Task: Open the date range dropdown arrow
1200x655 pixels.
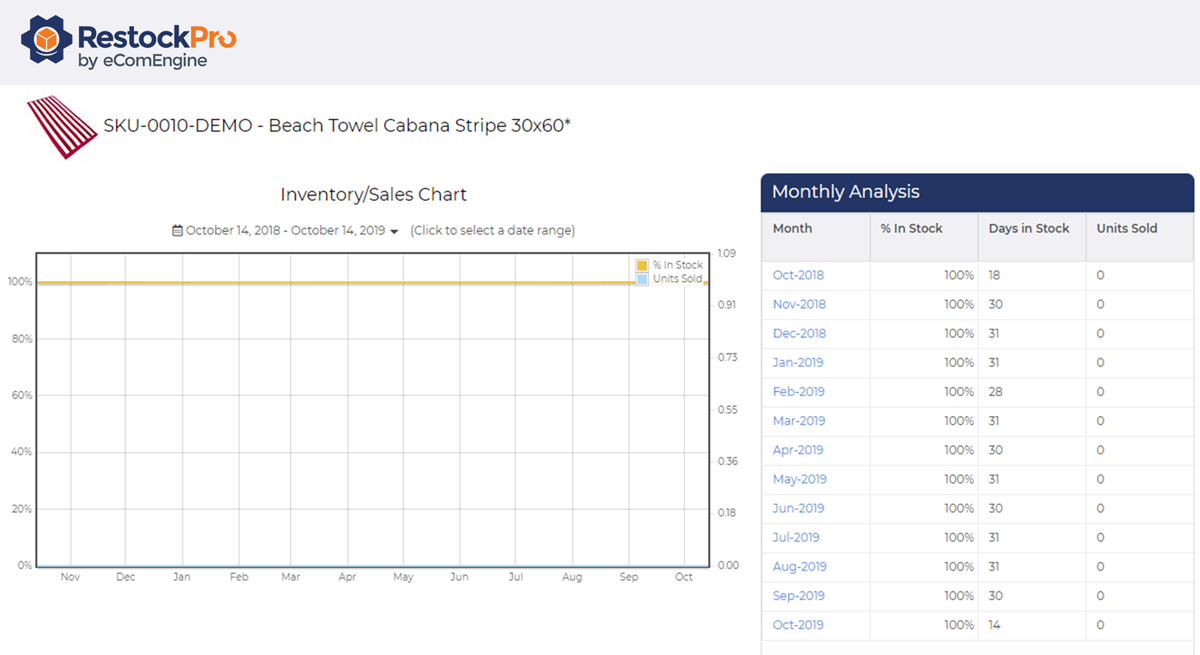Action: (395, 230)
